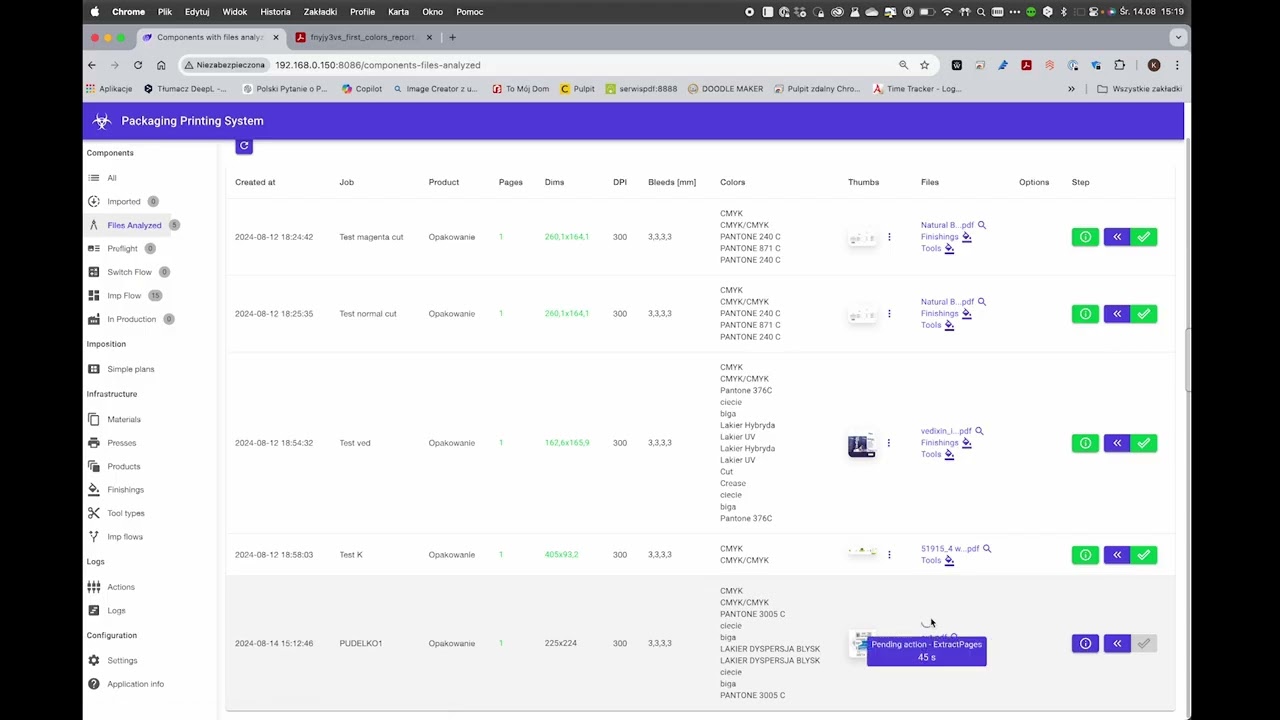Image resolution: width=1280 pixels, height=720 pixels.
Task: Click the browser address bar URL
Action: (378, 65)
